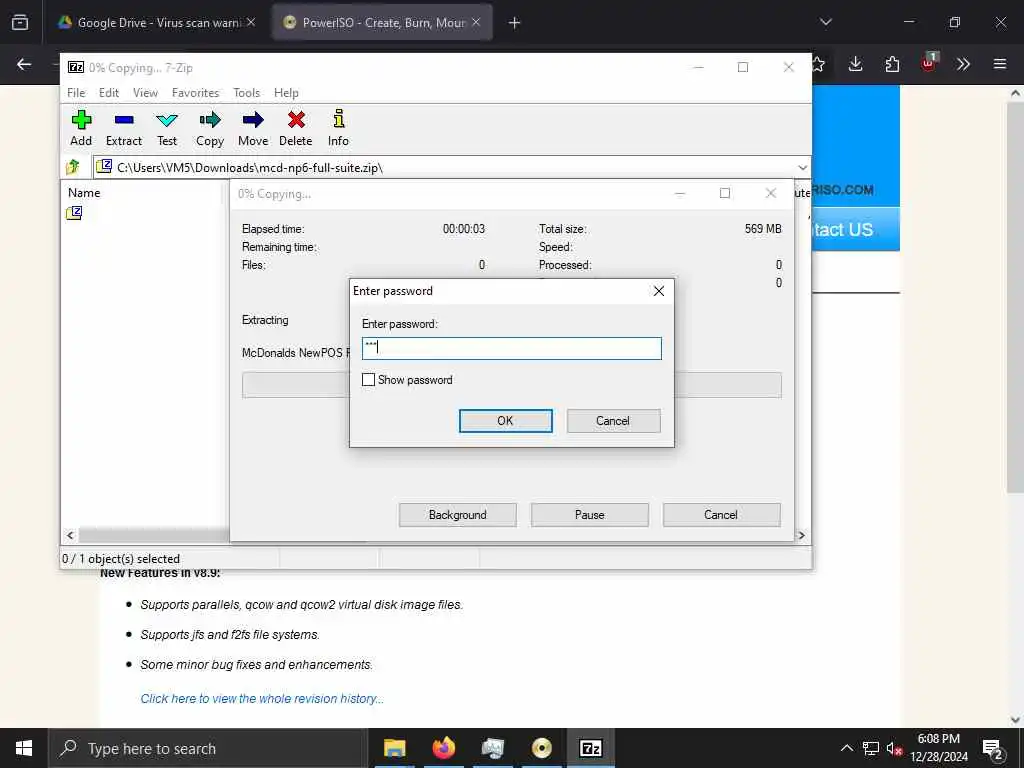Viewport: 1024px width, 768px height.
Task: Bookmark this page with the star icon
Action: coord(818,64)
